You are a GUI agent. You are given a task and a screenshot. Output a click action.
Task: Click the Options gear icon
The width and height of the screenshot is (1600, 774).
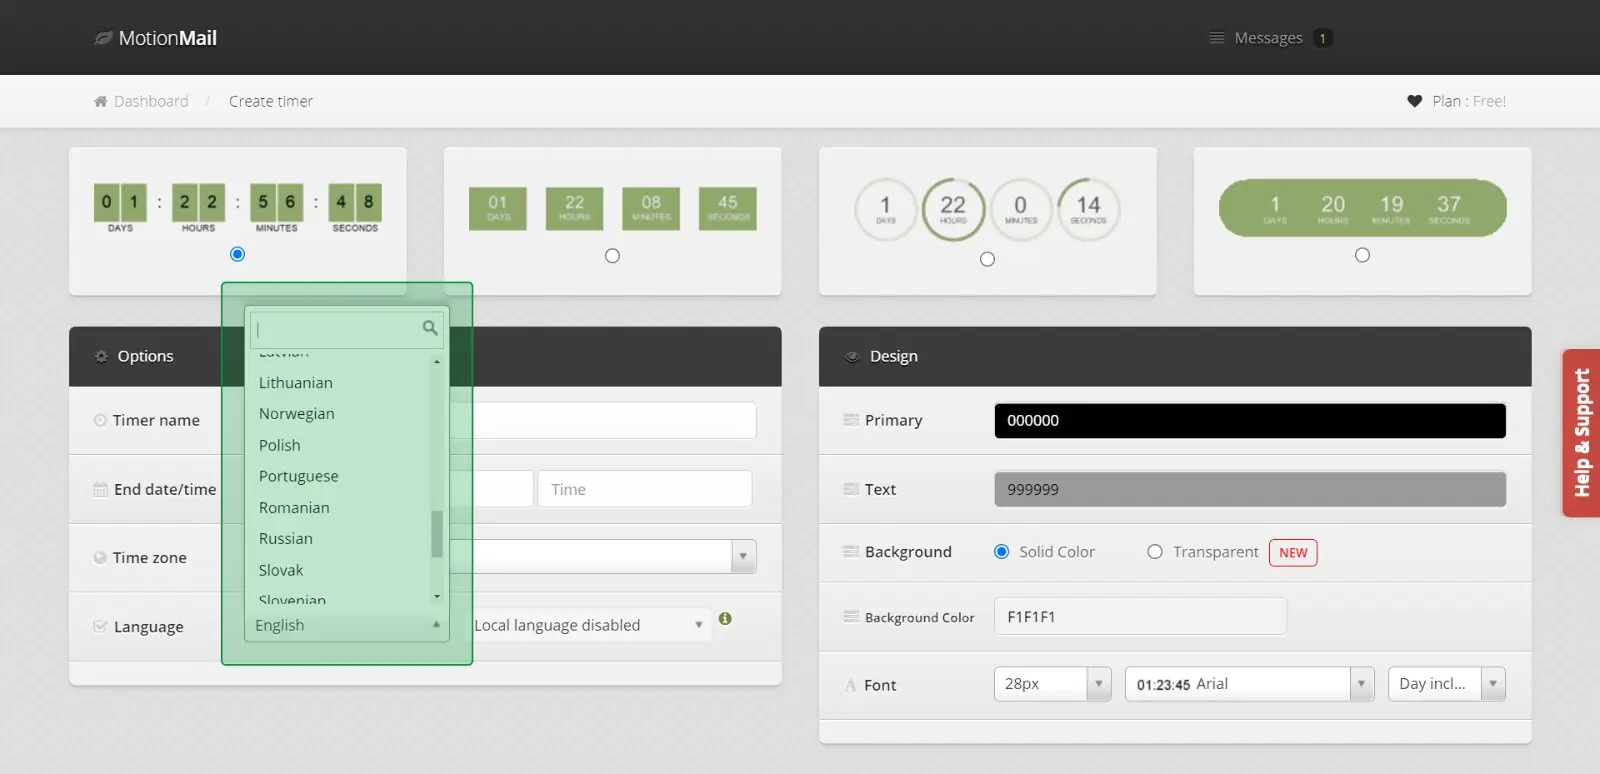coord(101,356)
